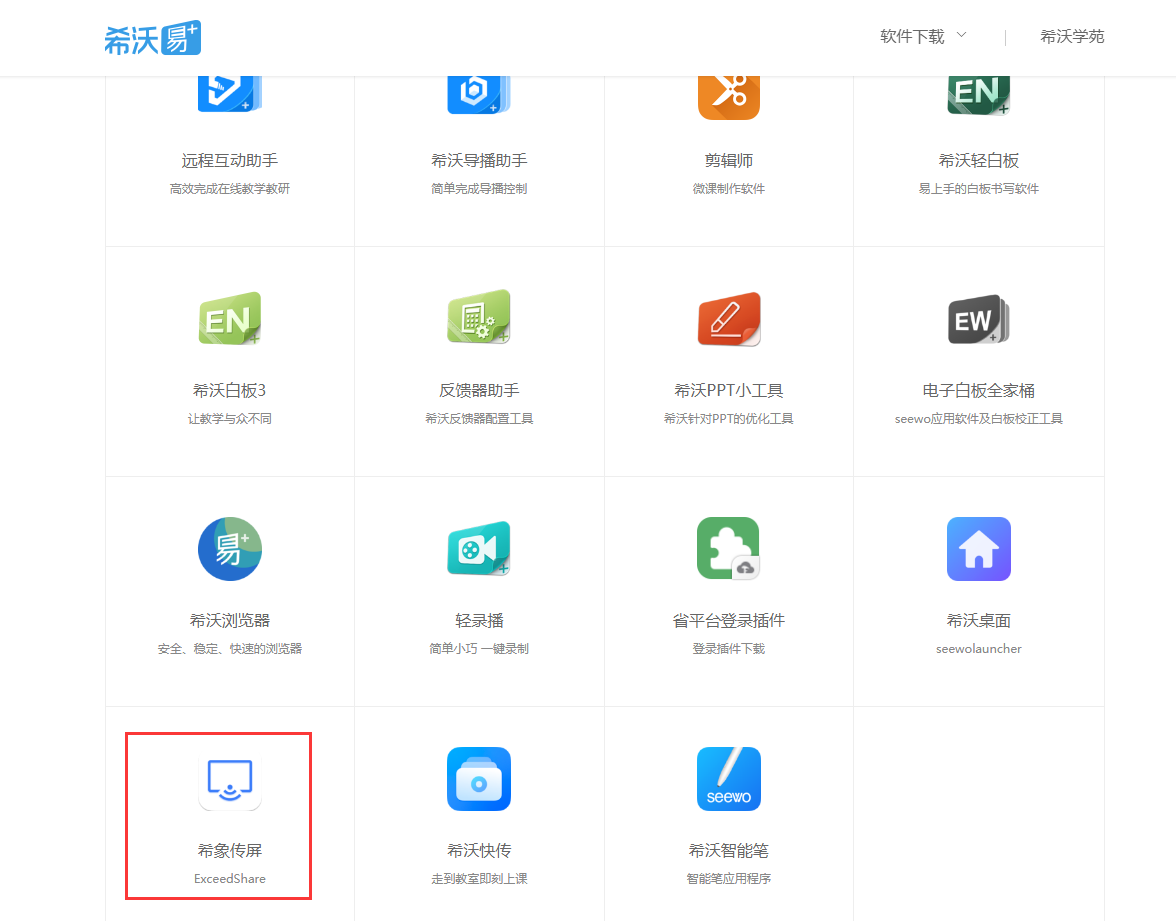This screenshot has height=921, width=1176.
Task: Select the 轻录播 title
Action: pyautogui.click(x=478, y=621)
